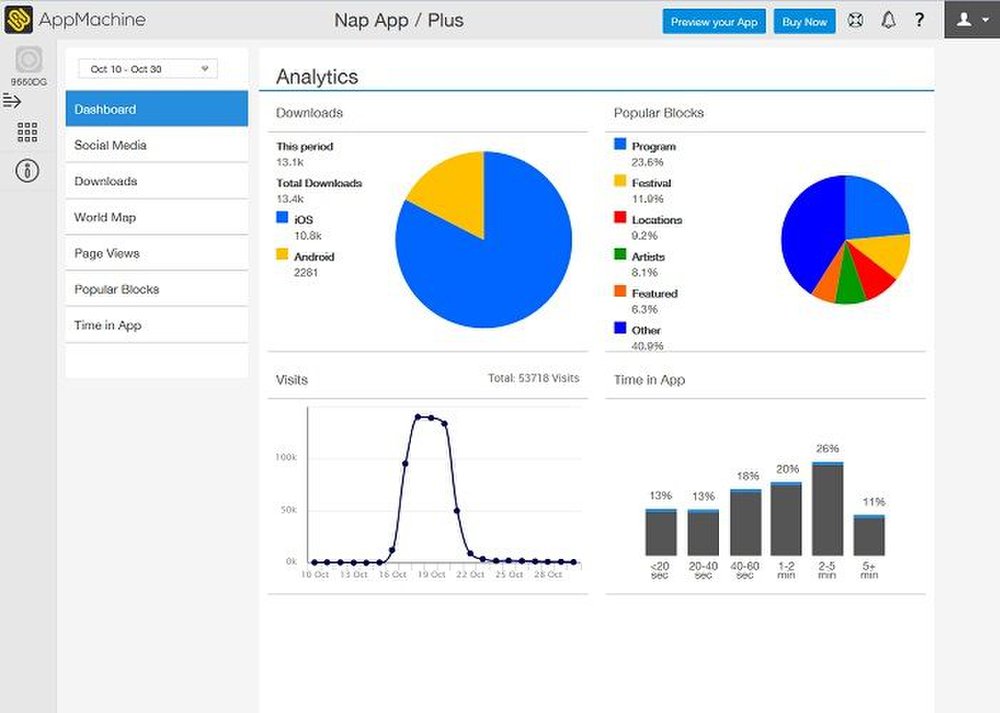This screenshot has height=713, width=1000.
Task: Select Dashboard in the analytics menu
Action: tap(157, 109)
